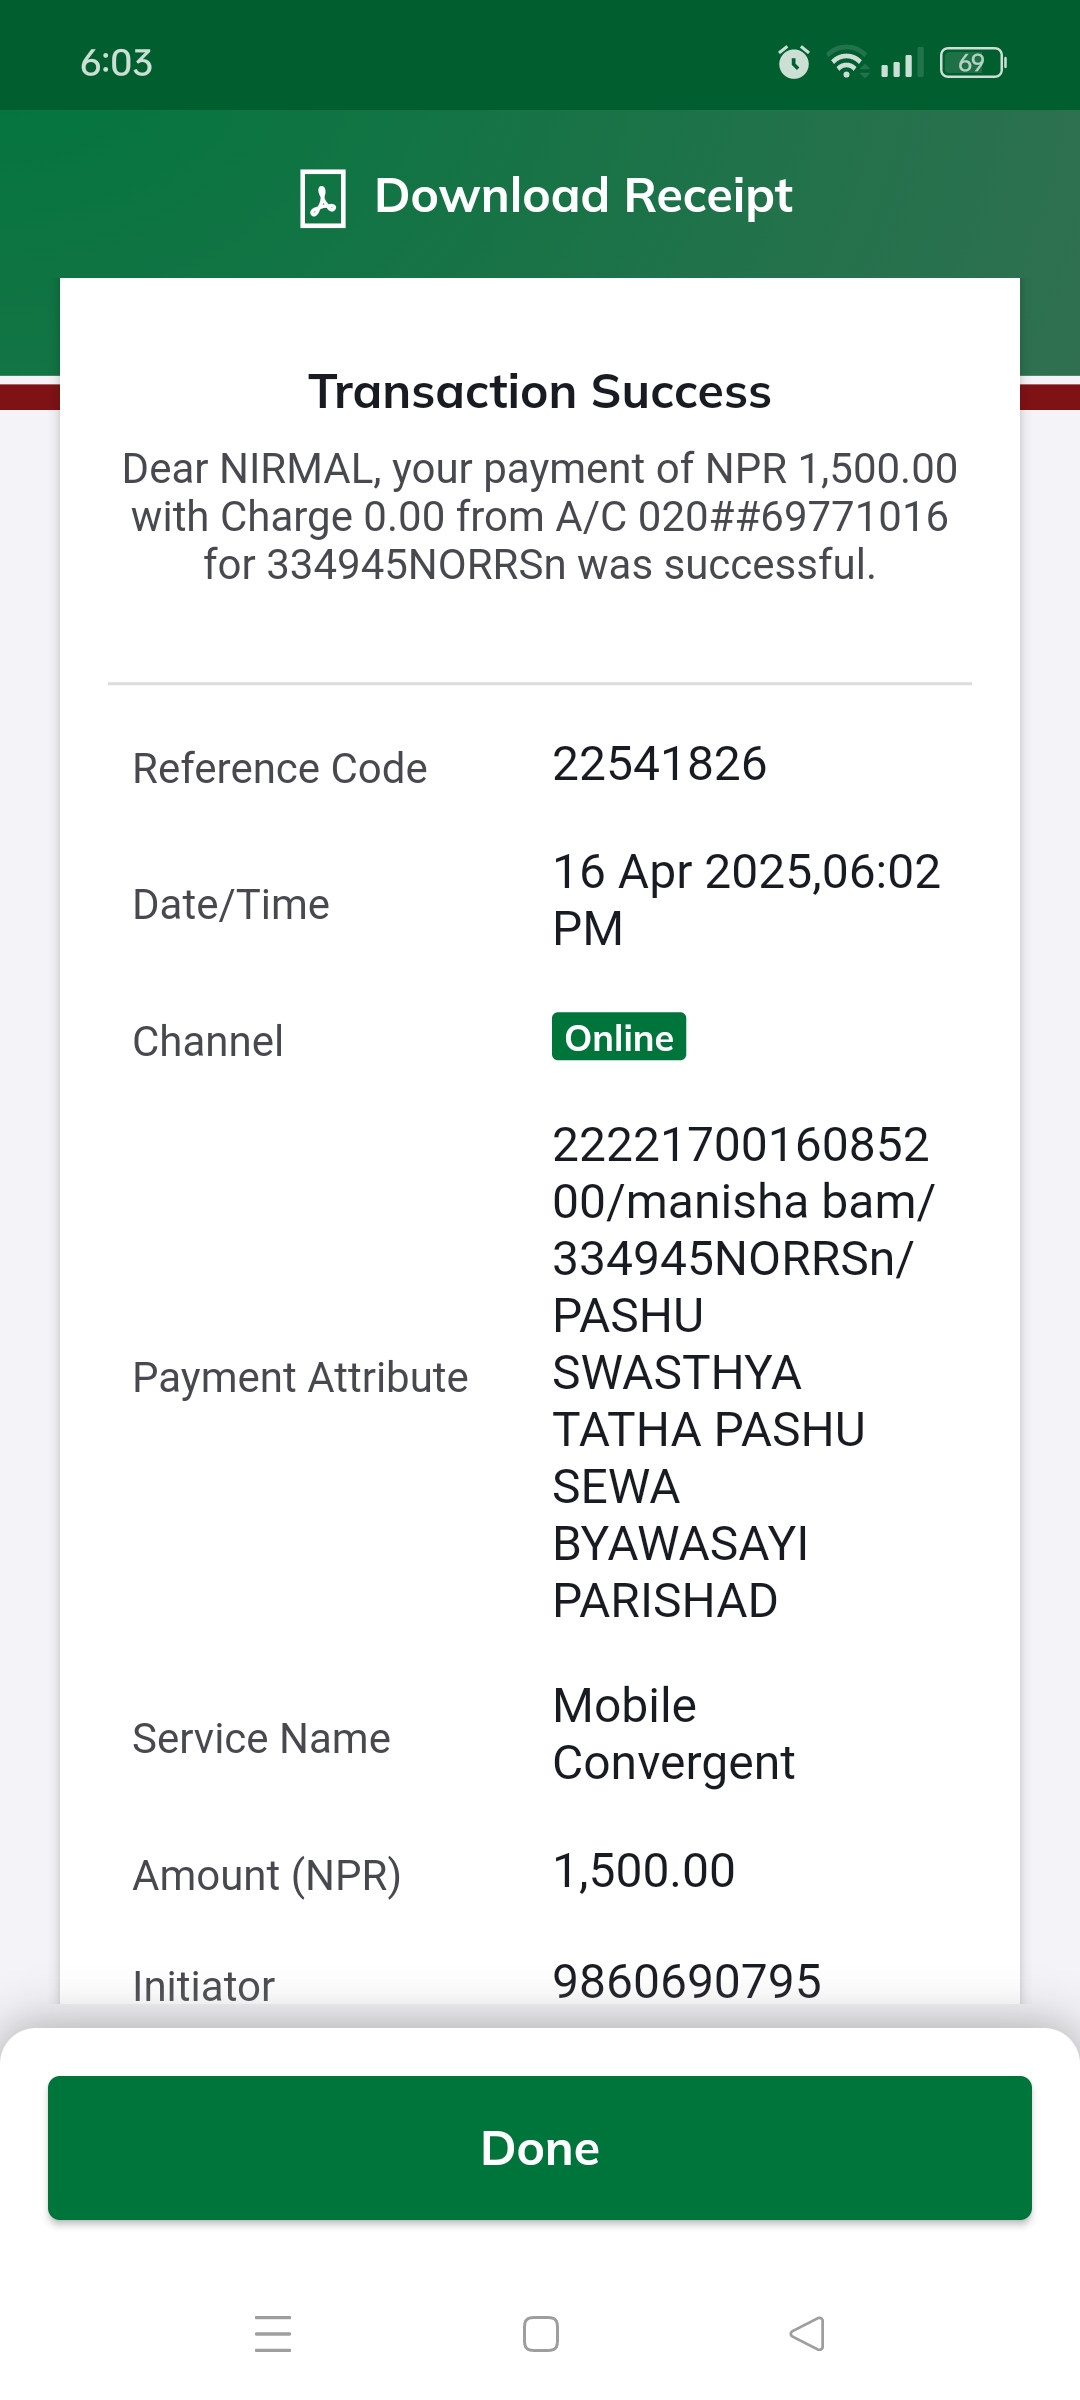Tap the Payment Attribute label
1080x2400 pixels.
(300, 1378)
